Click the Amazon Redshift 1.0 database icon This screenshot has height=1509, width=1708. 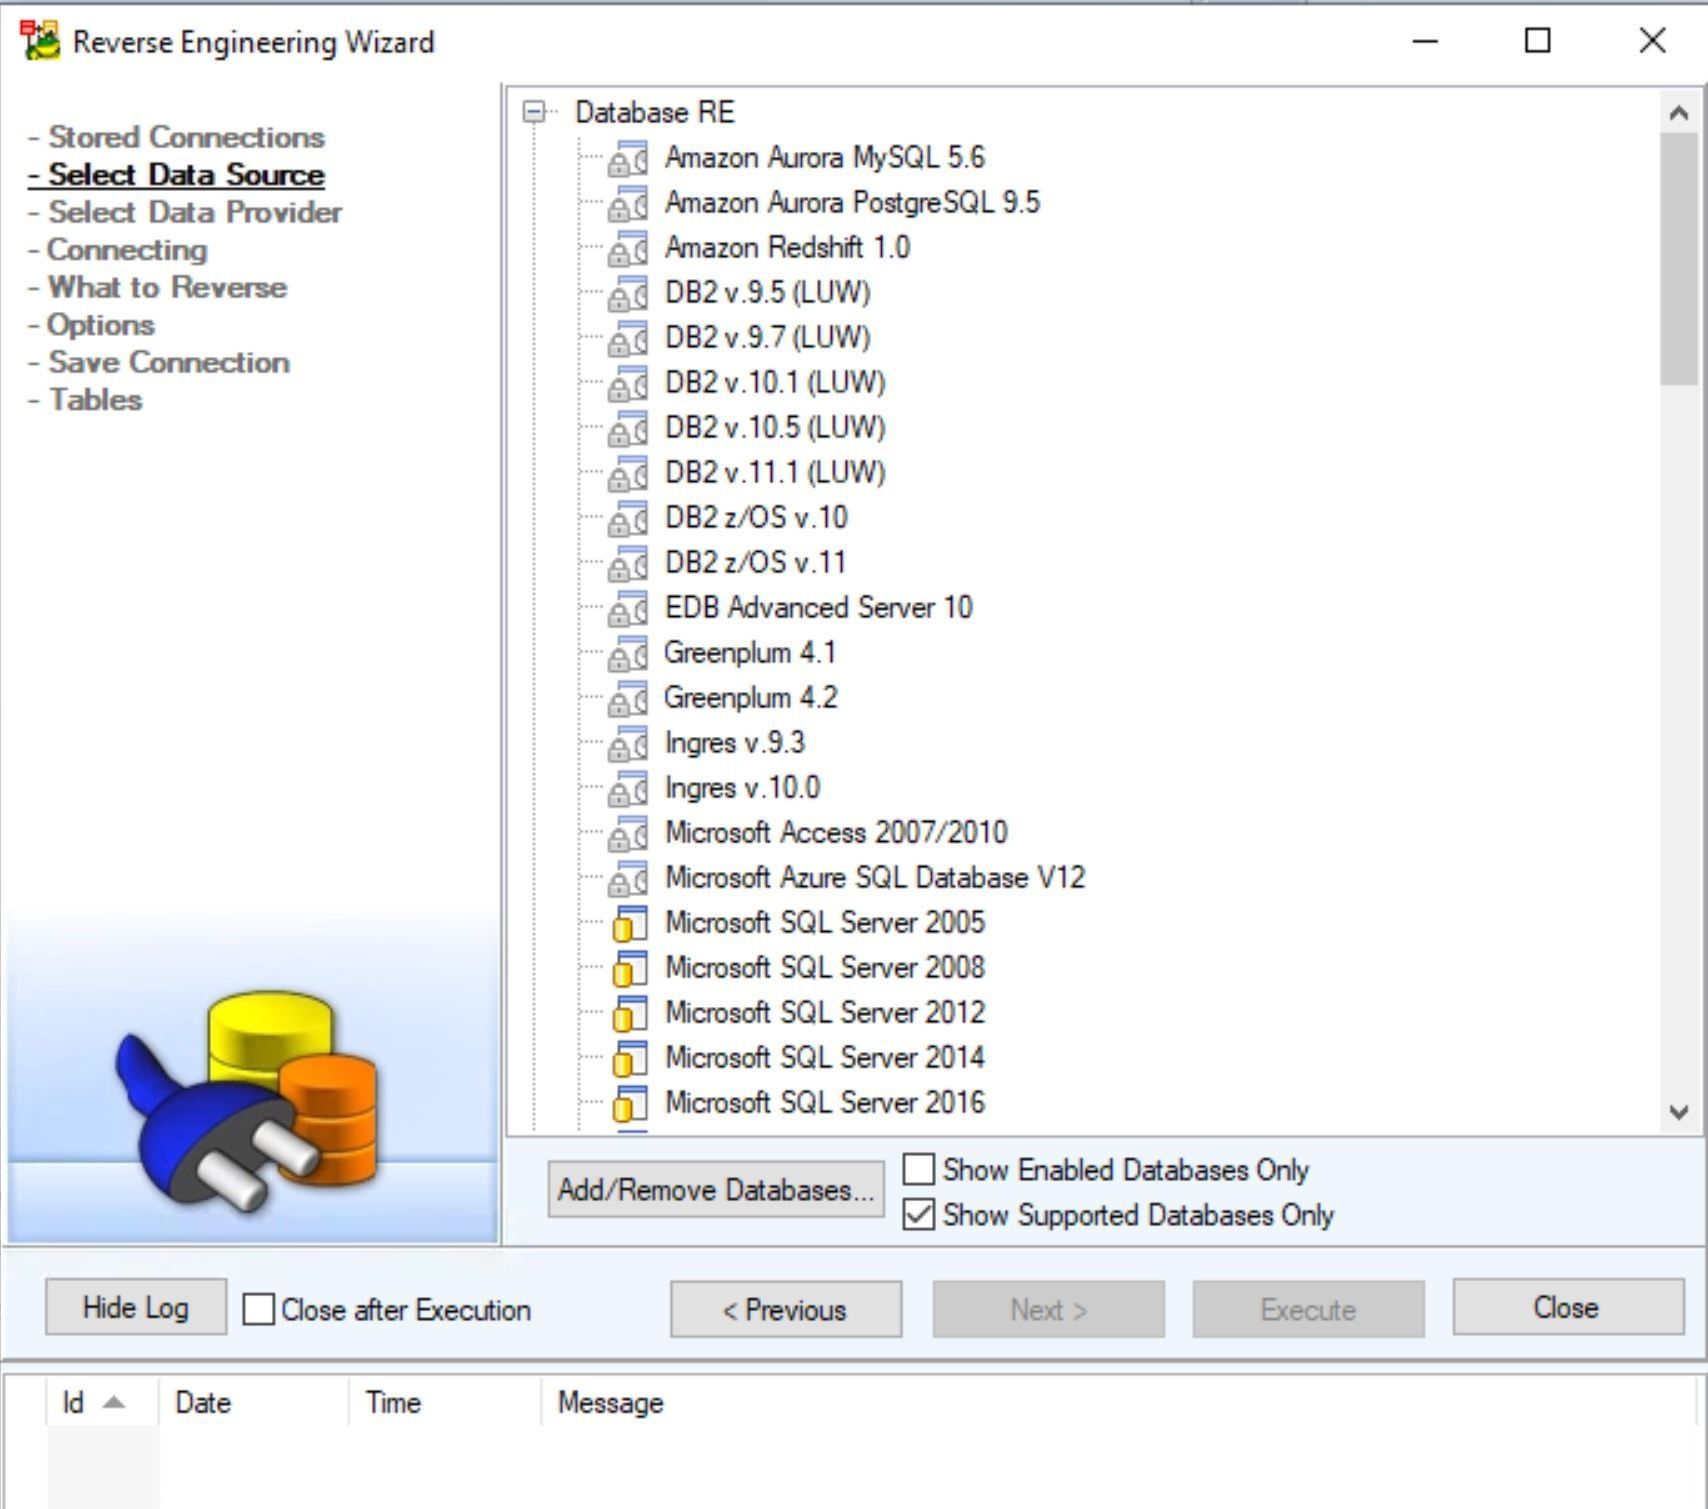pos(628,248)
